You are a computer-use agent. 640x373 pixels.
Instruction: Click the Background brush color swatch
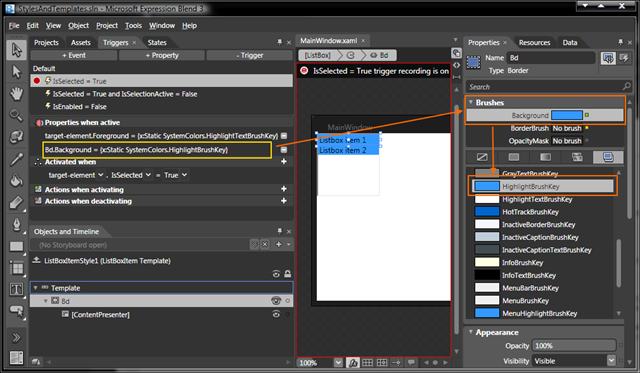[x=567, y=115]
